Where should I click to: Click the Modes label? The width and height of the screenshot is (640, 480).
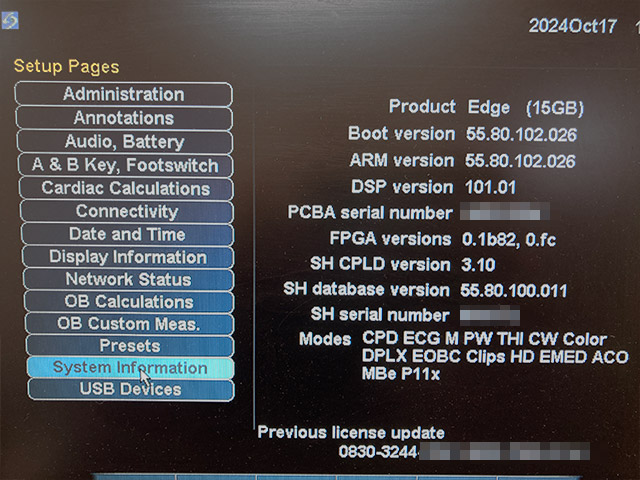pos(325,339)
